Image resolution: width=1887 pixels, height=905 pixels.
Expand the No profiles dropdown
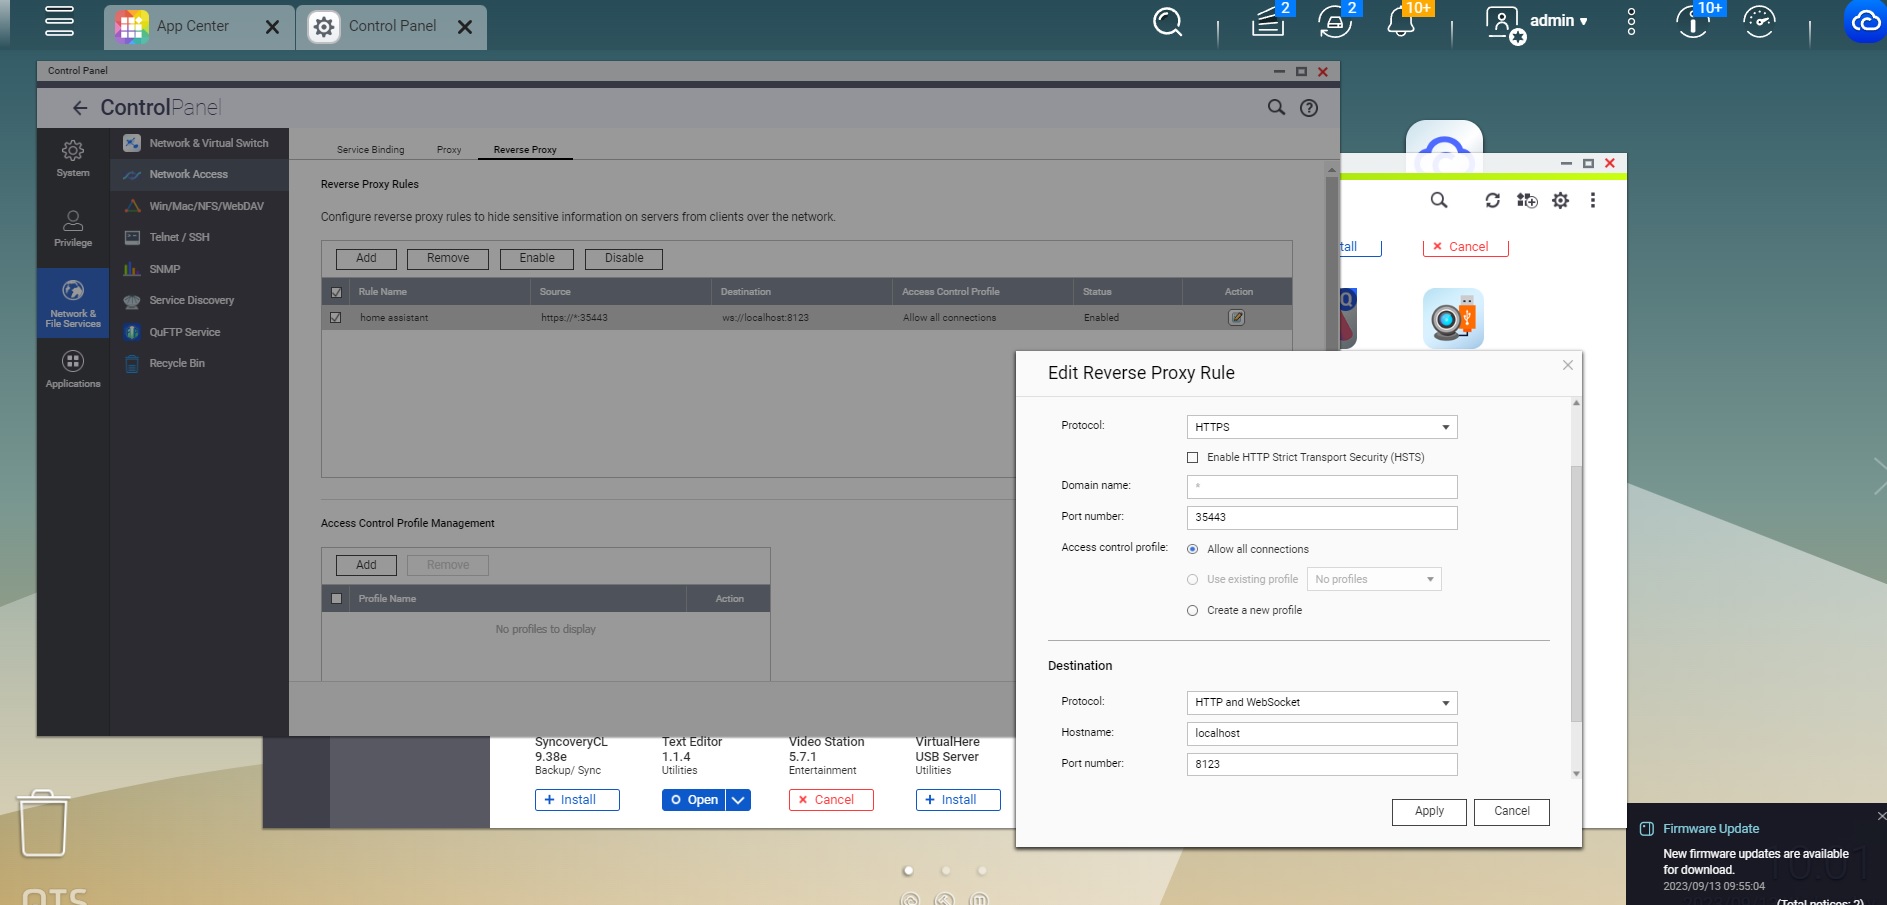(x=1430, y=579)
